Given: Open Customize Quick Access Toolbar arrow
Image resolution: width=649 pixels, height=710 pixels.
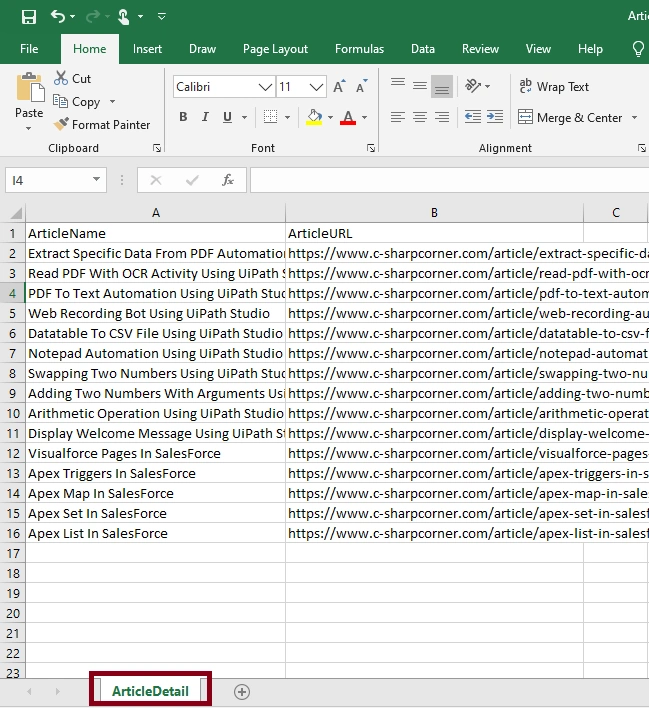Looking at the screenshot, I should [x=162, y=17].
